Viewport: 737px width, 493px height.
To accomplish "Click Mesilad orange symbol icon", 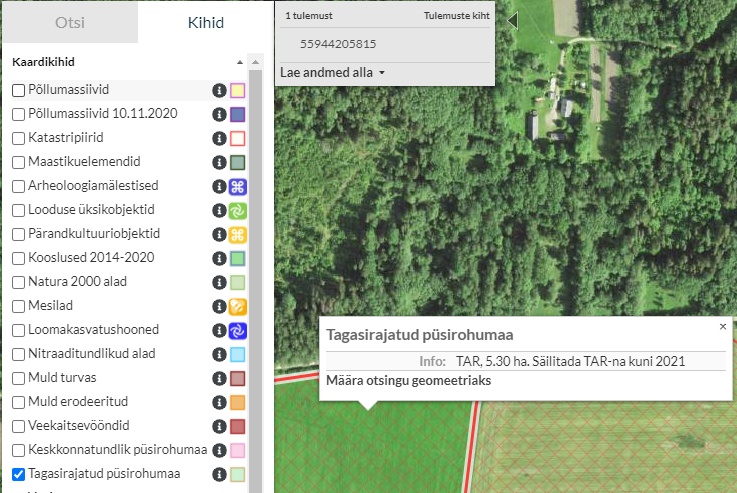I will point(237,306).
